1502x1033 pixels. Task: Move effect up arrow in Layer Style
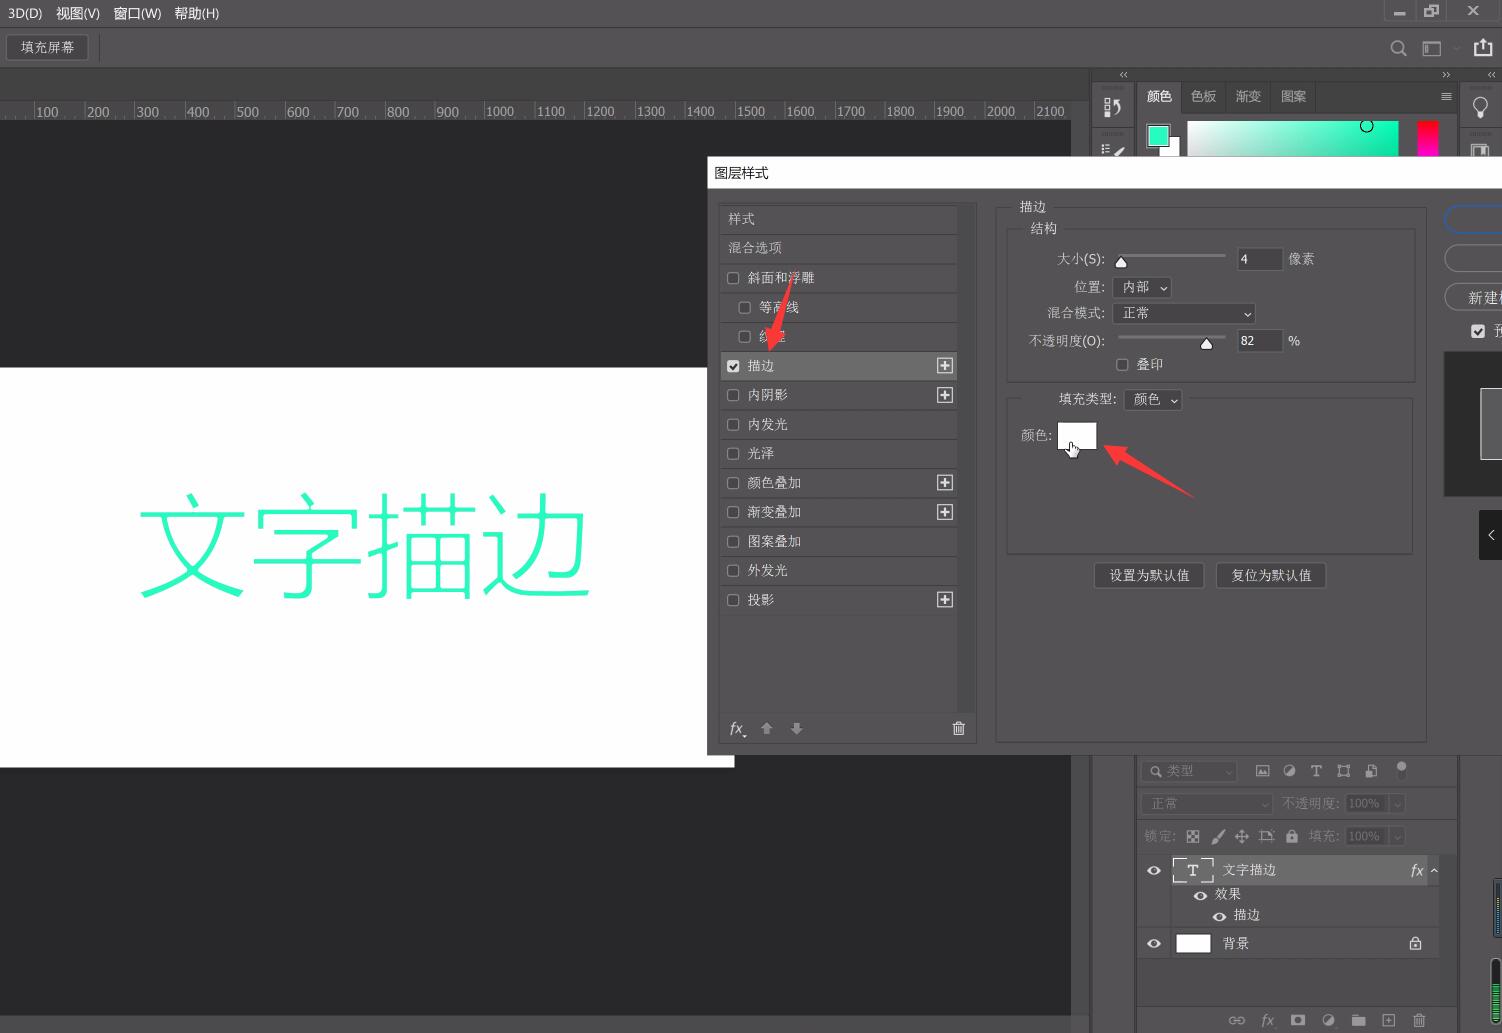[767, 728]
